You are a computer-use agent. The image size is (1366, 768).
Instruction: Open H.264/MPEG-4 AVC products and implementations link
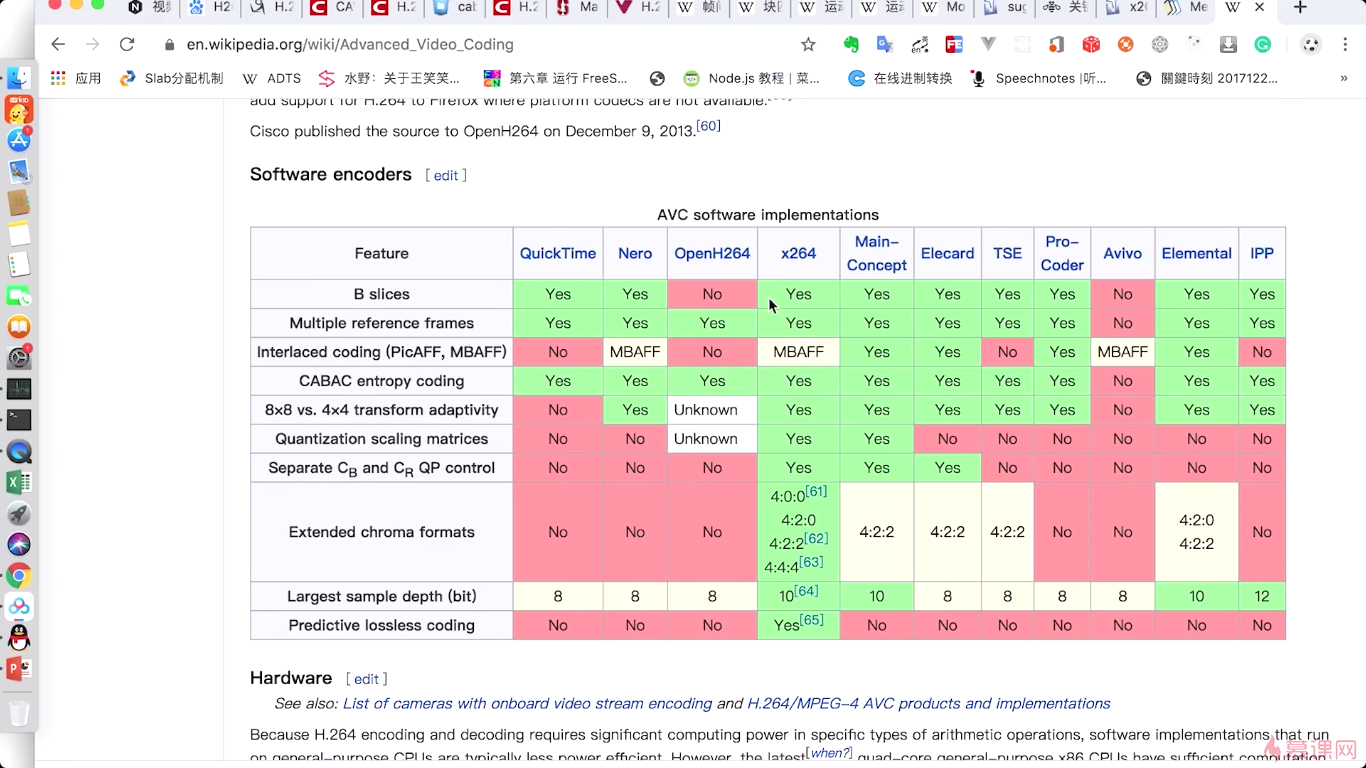click(x=929, y=704)
